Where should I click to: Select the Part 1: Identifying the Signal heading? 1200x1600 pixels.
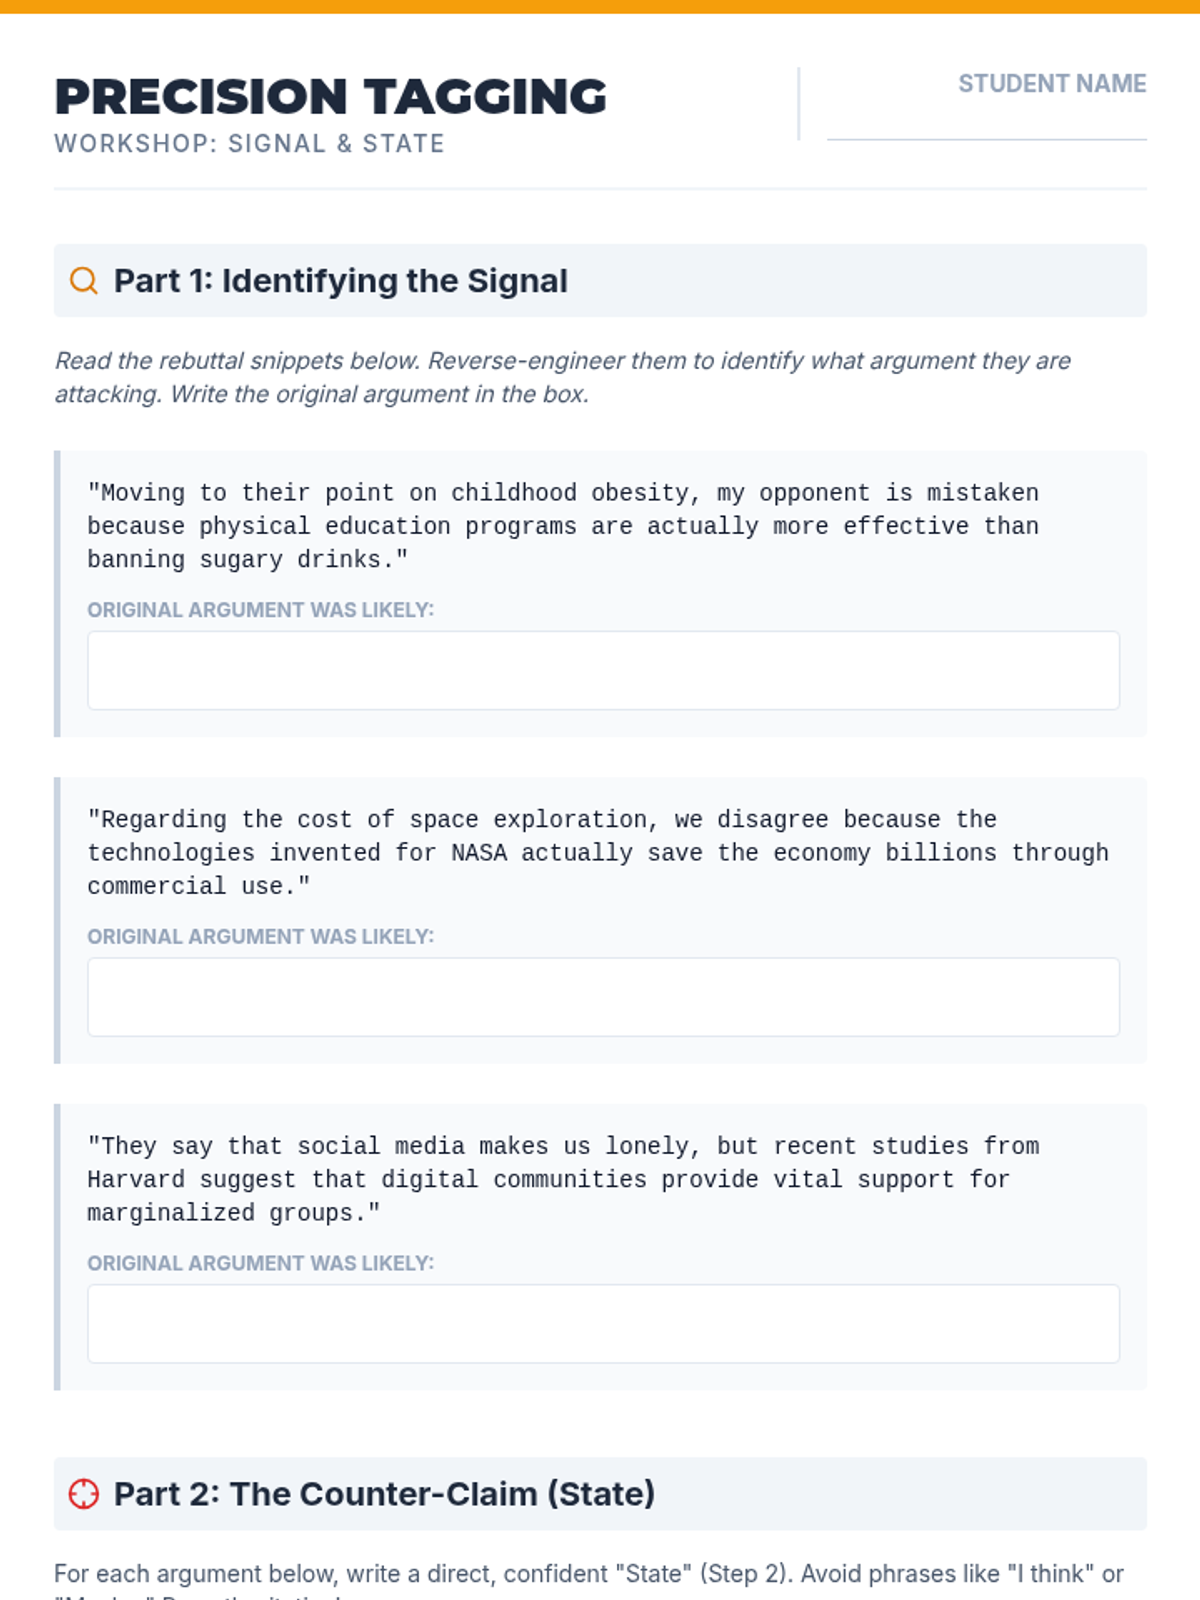click(x=340, y=281)
